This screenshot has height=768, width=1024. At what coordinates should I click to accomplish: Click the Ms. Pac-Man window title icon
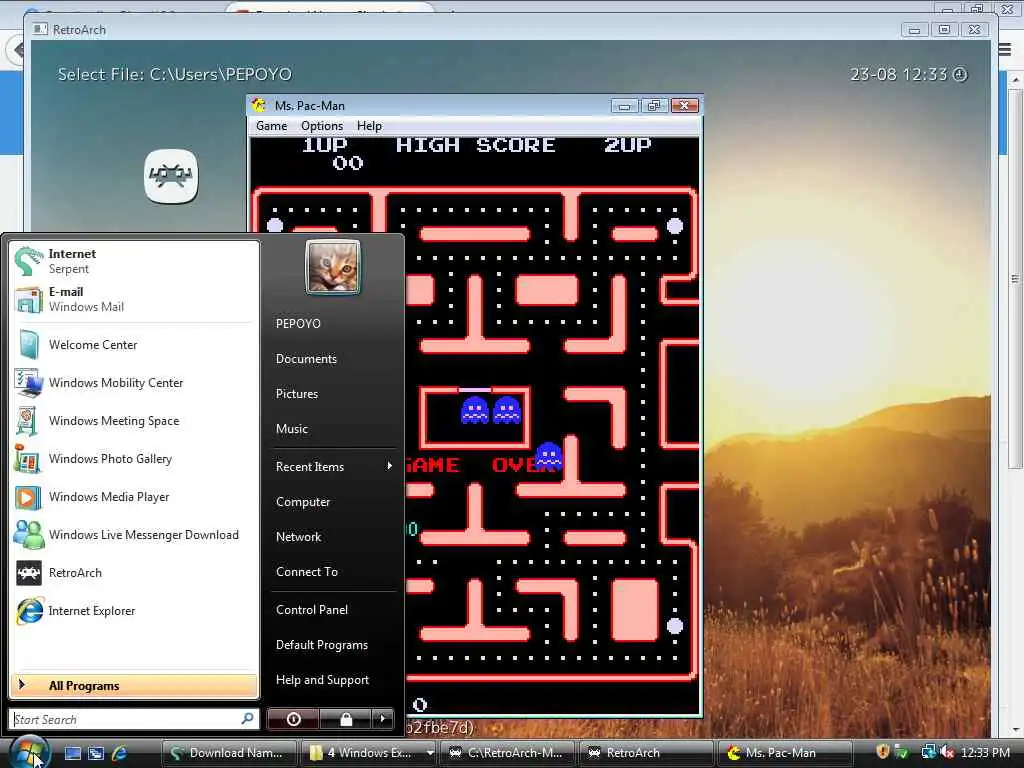pos(259,105)
